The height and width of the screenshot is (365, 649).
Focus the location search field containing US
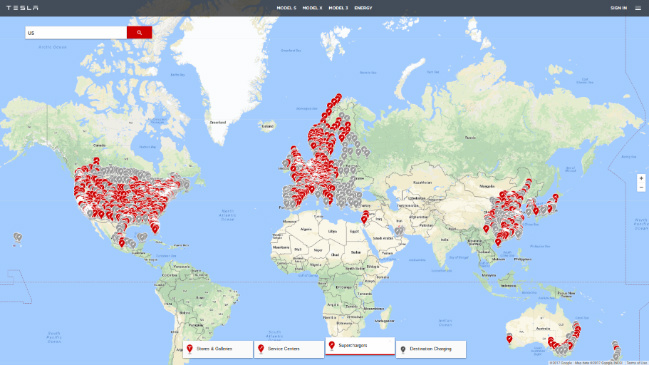coord(76,32)
